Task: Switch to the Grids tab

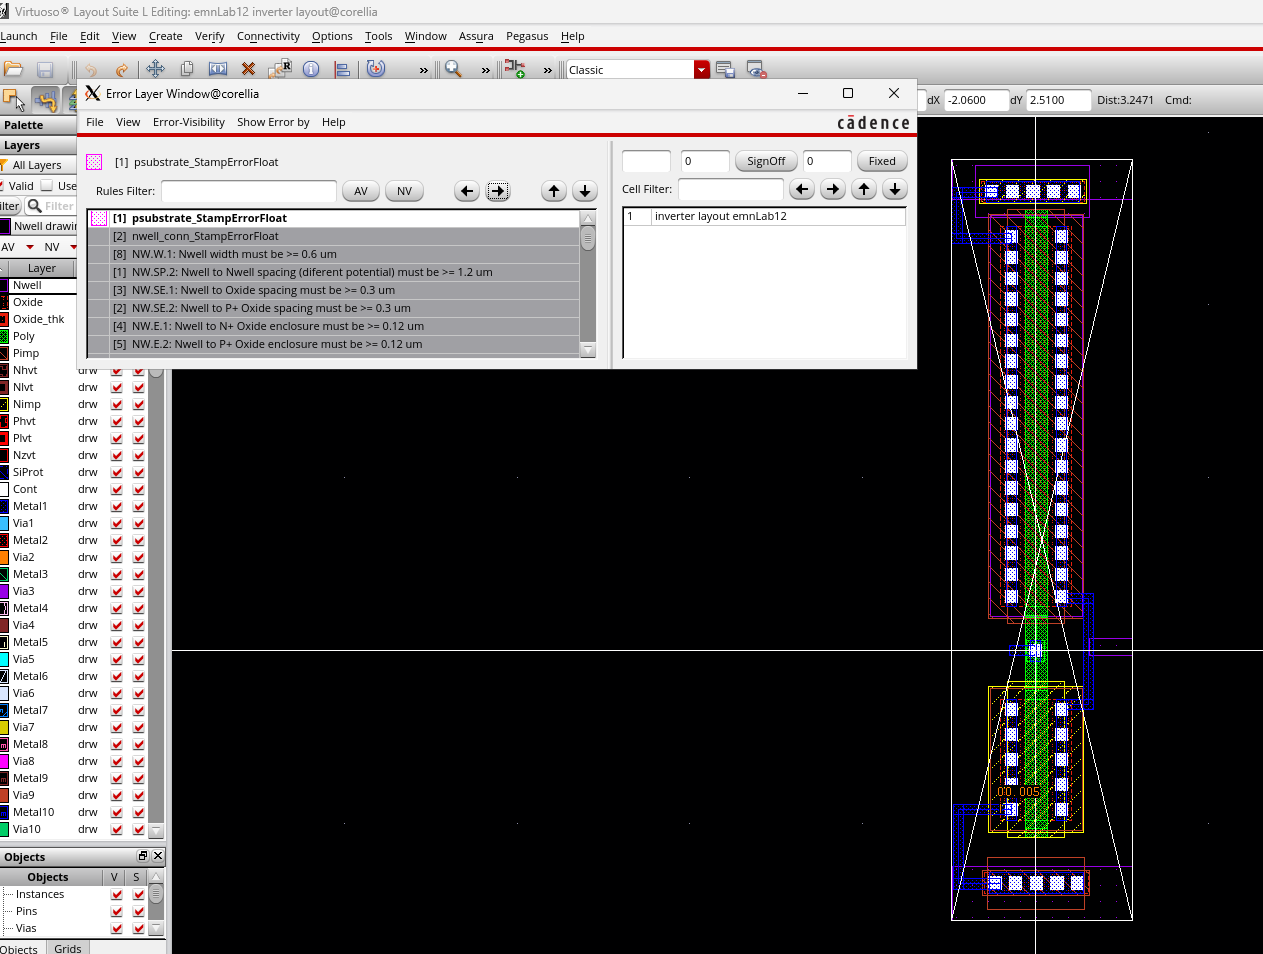Action: click(x=68, y=948)
